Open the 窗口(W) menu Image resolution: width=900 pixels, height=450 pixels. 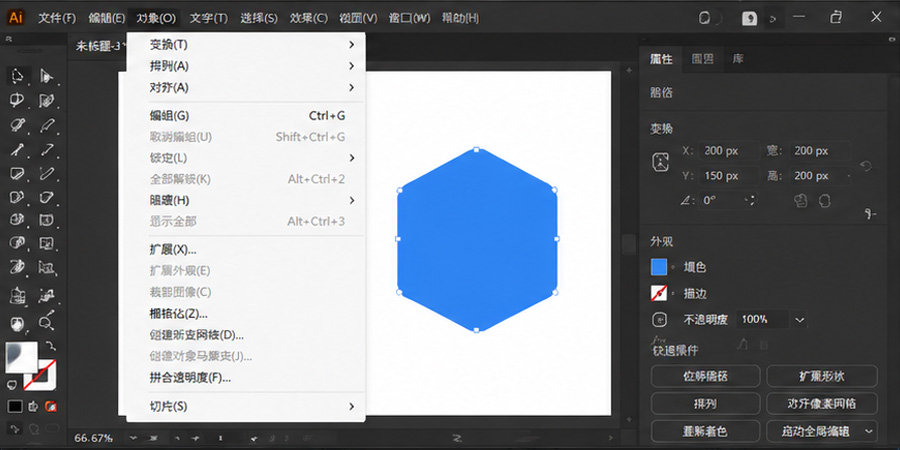[x=409, y=18]
